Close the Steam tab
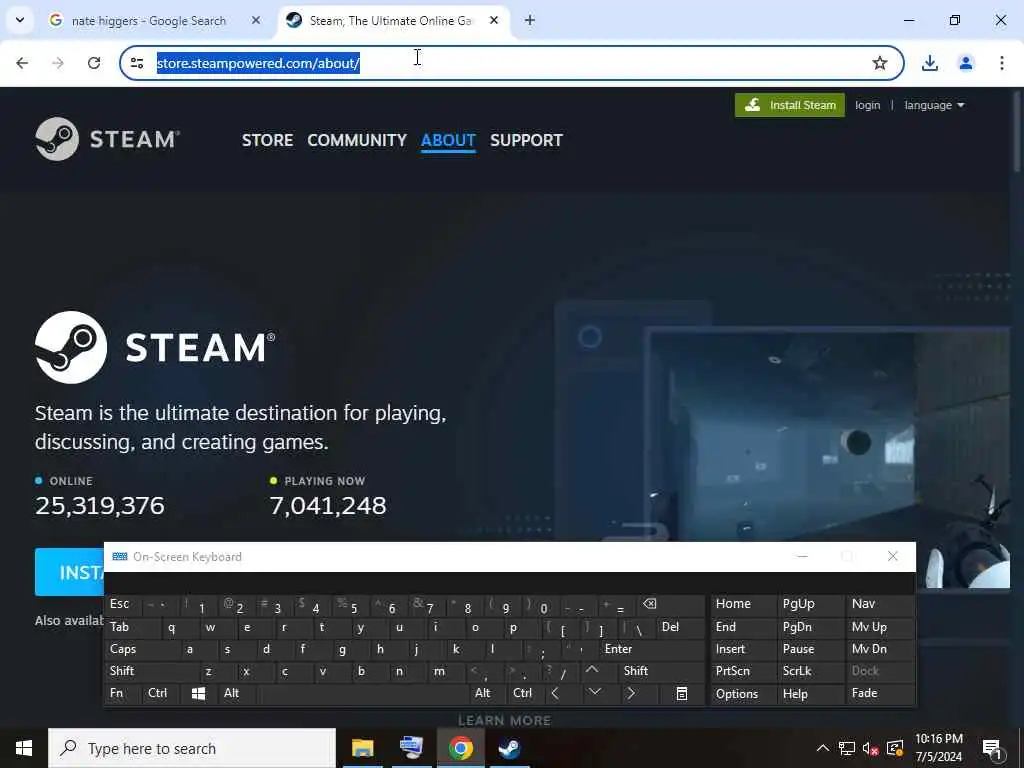The height and width of the screenshot is (768, 1024). 494,20
